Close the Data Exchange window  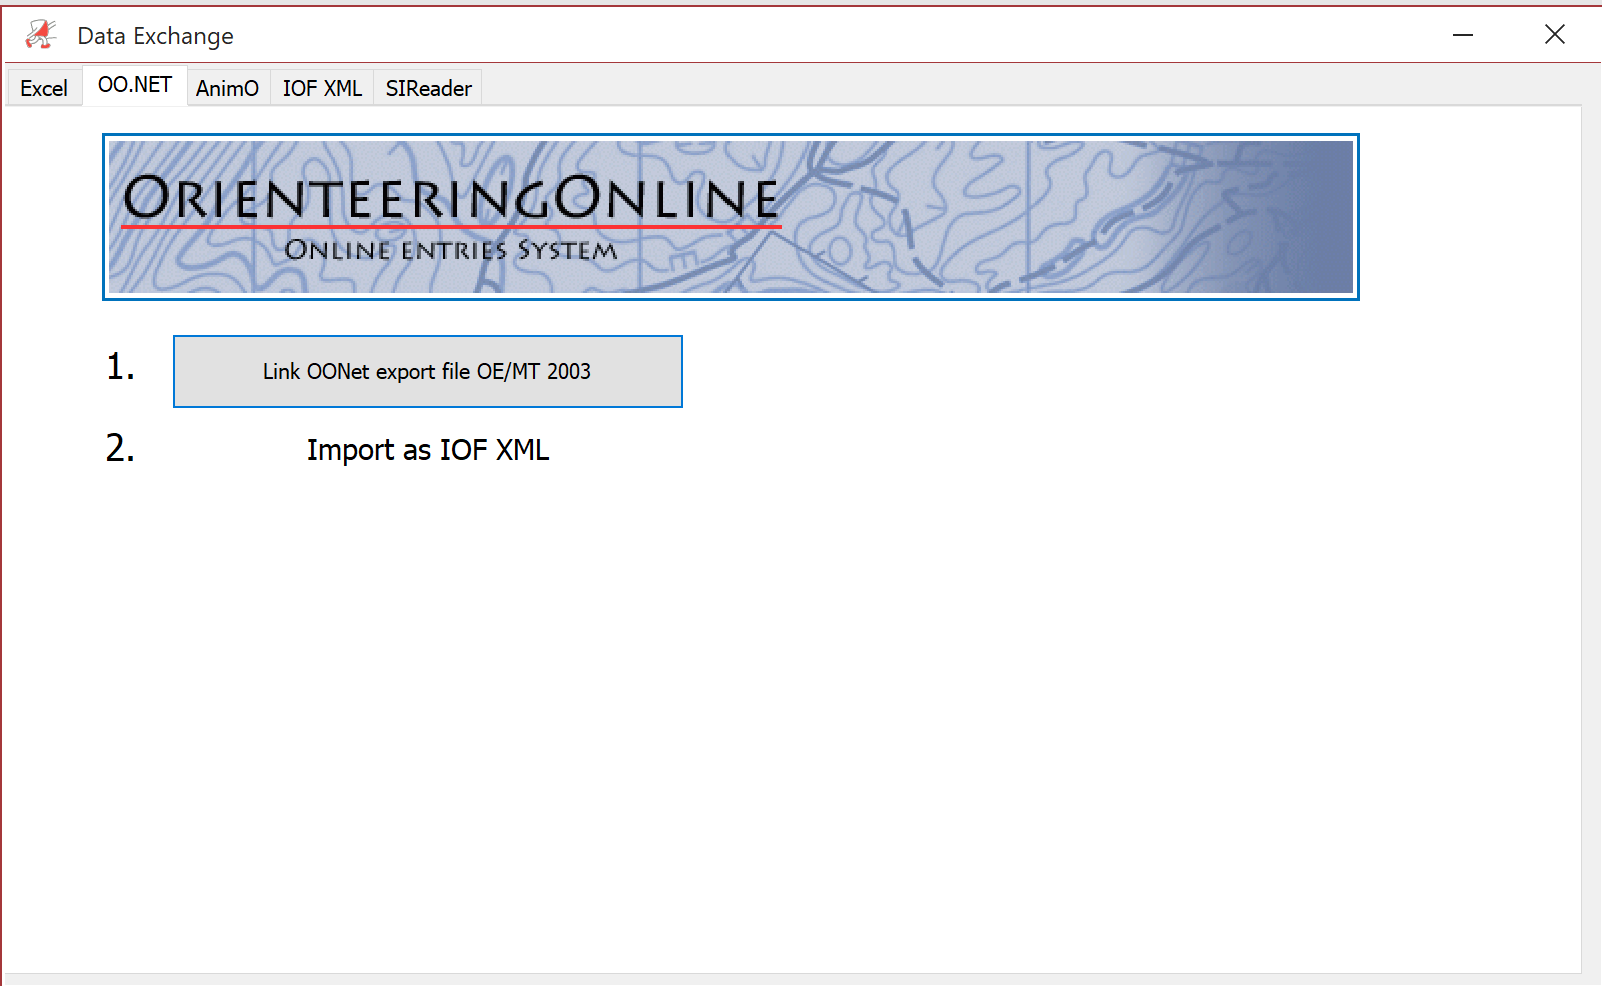click(x=1554, y=35)
